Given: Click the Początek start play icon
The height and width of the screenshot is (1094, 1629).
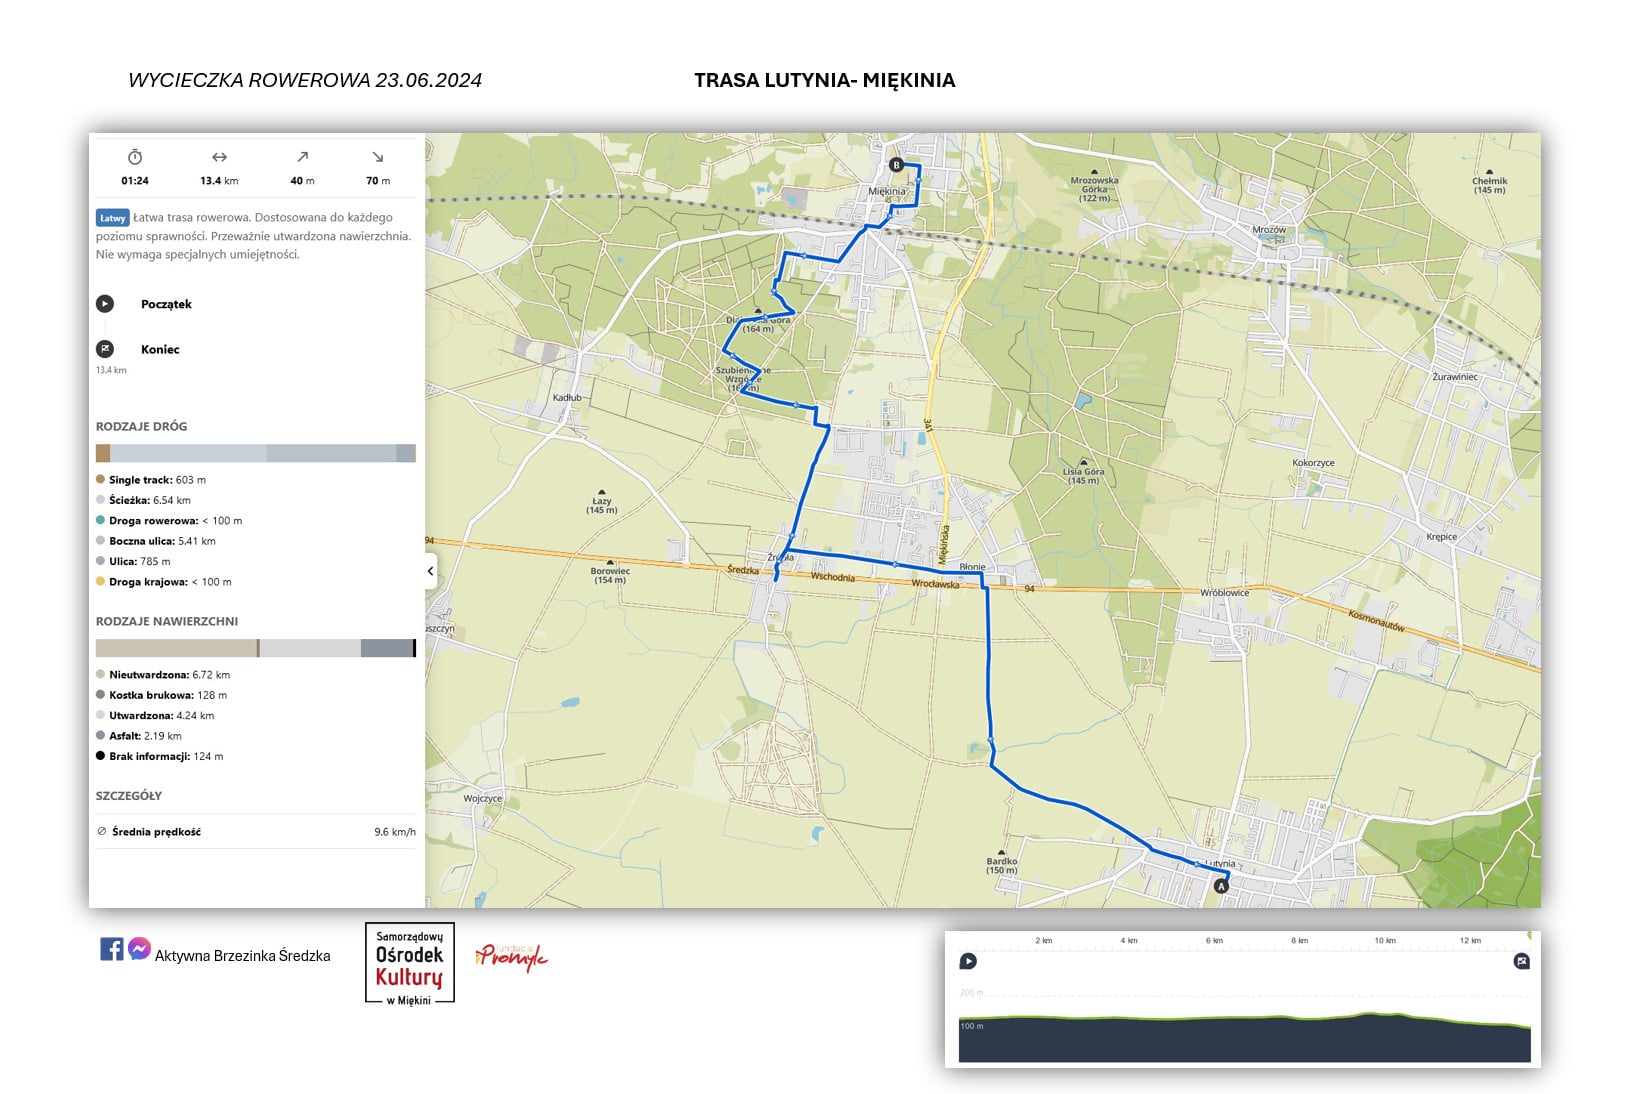Looking at the screenshot, I should tap(105, 304).
